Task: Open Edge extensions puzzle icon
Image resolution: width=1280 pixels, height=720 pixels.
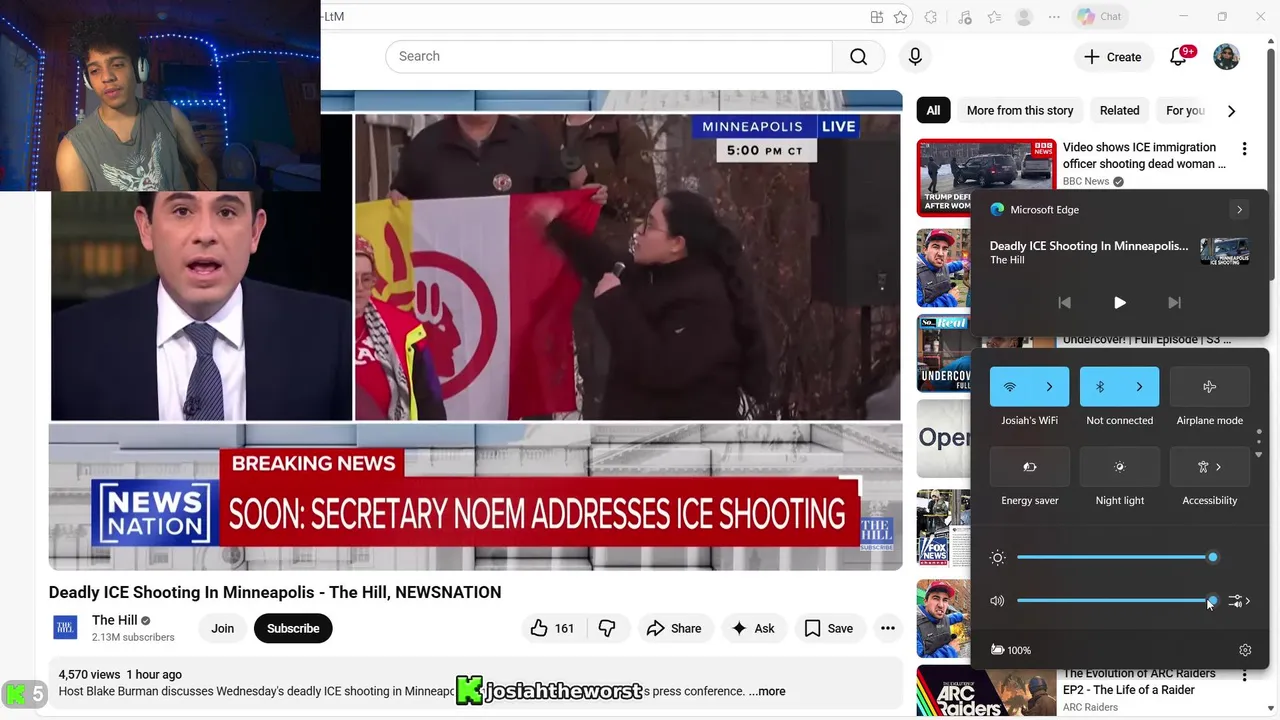Action: (931, 17)
